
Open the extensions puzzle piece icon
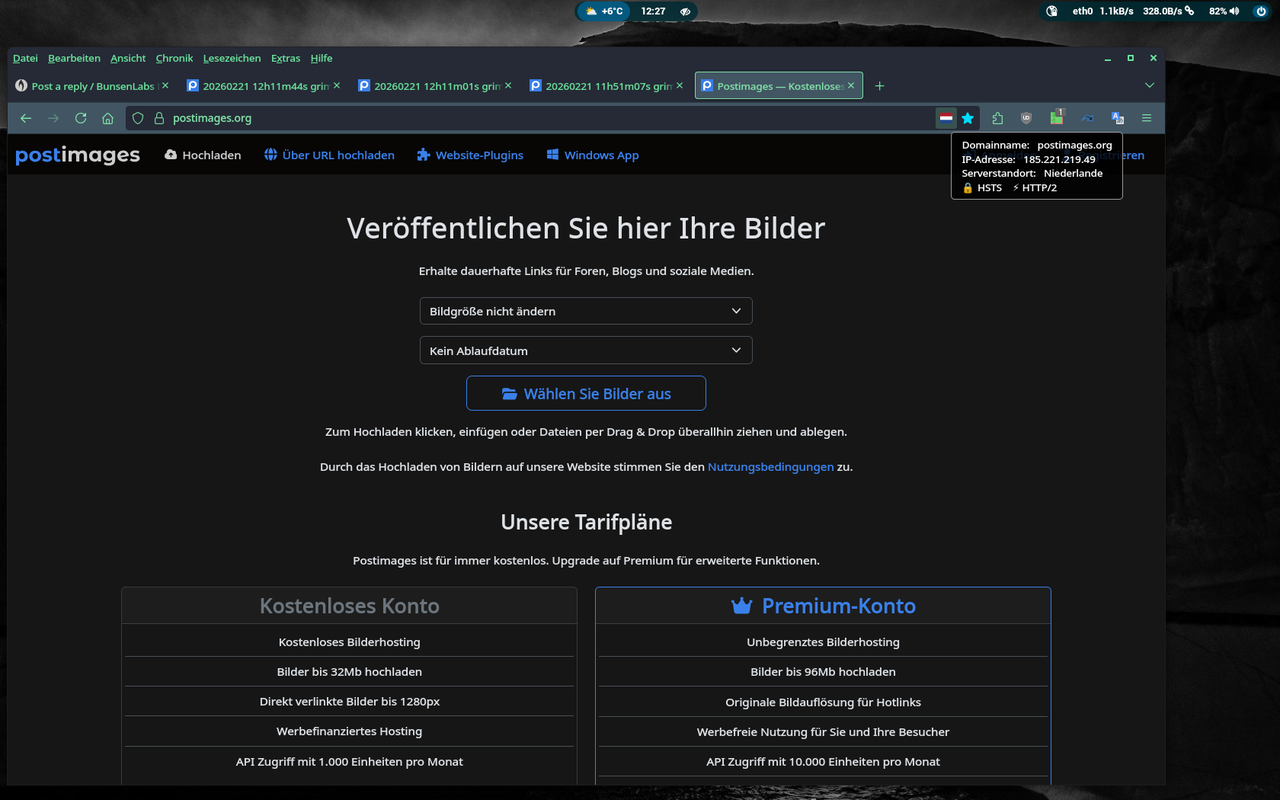(997, 118)
